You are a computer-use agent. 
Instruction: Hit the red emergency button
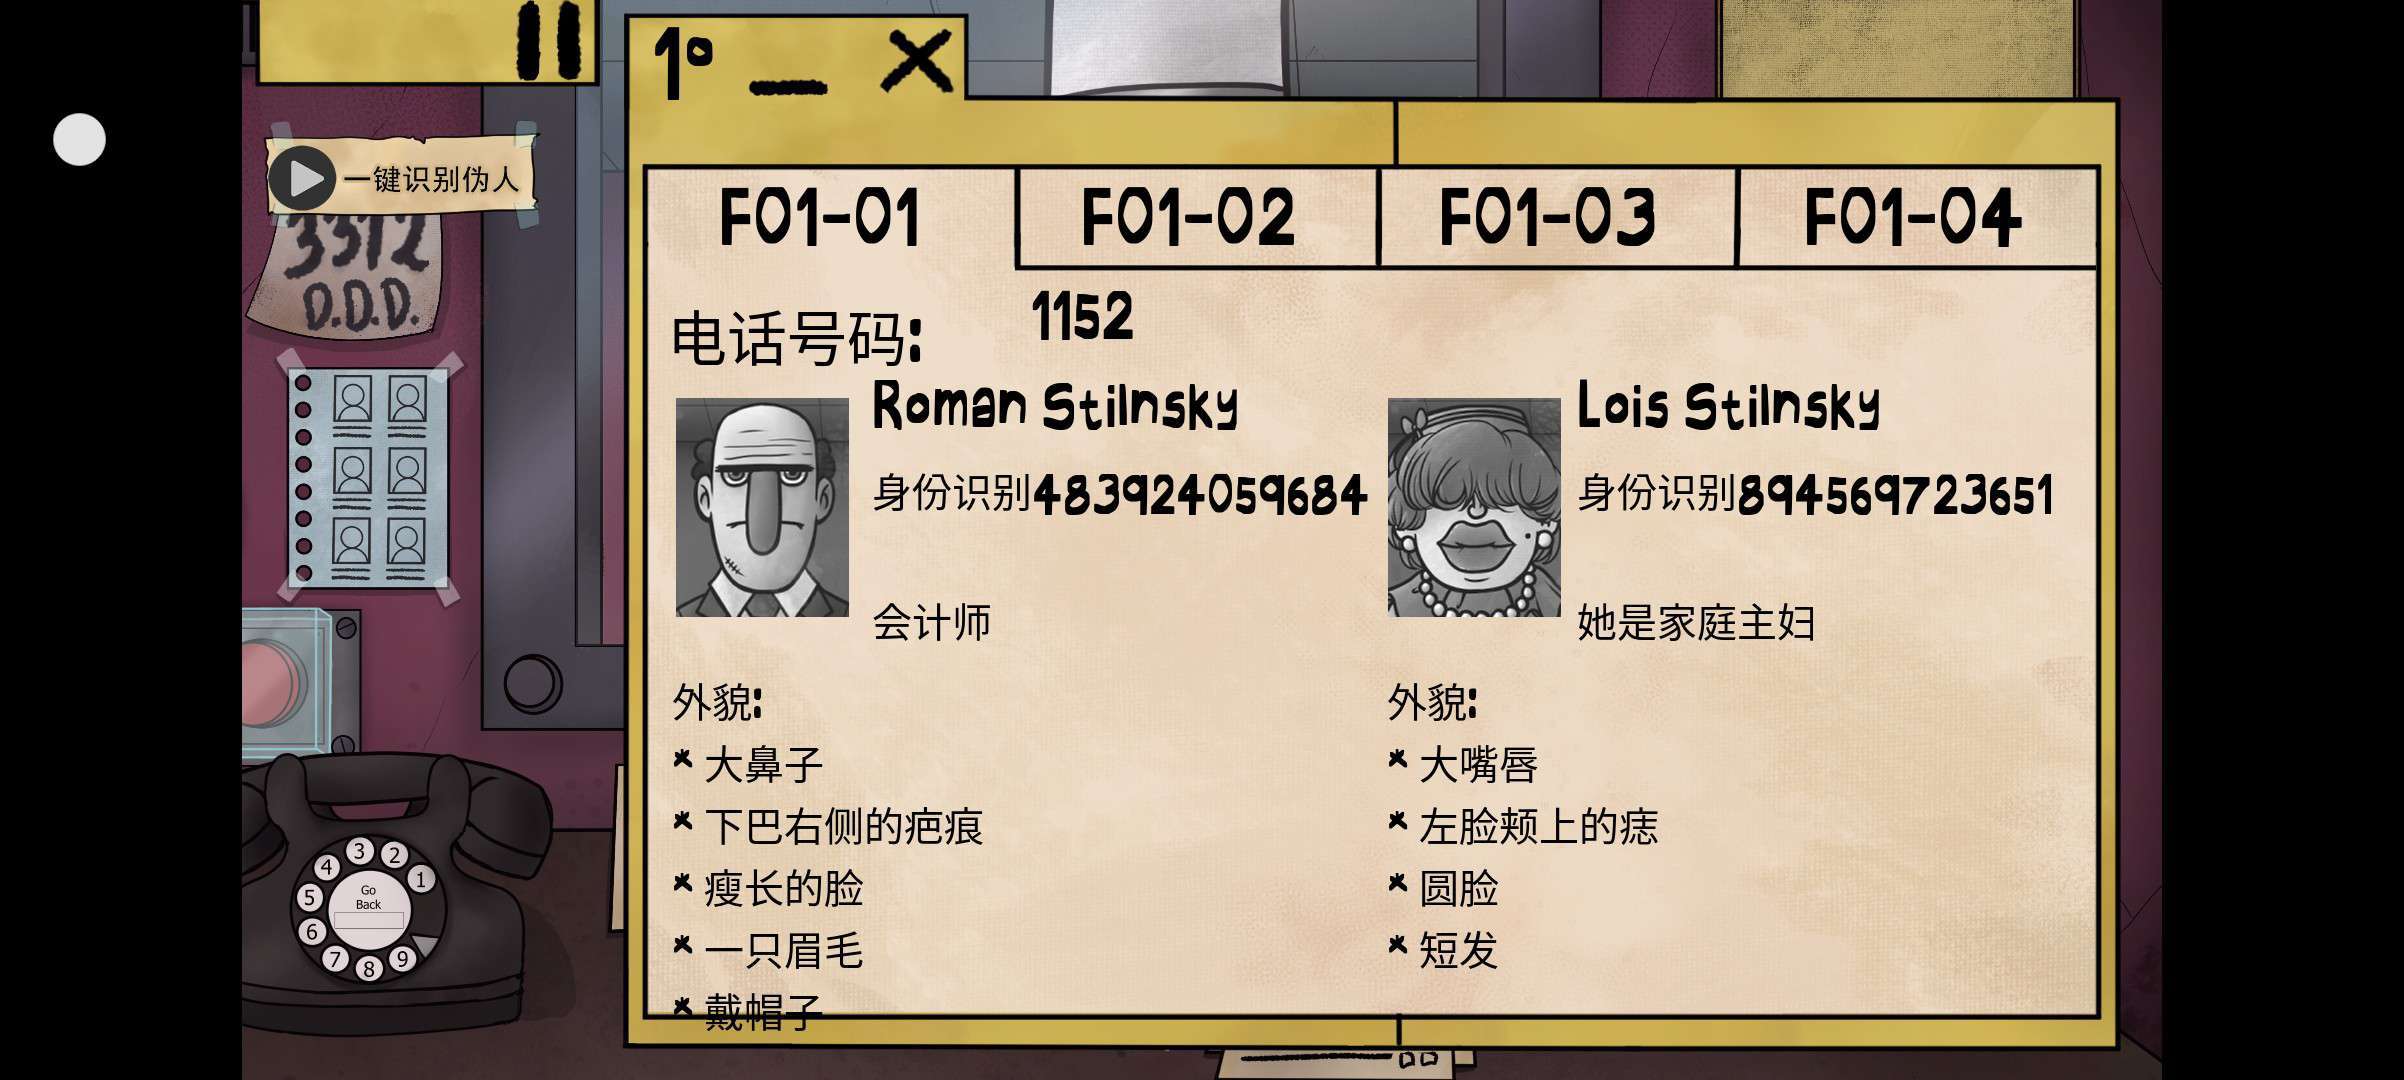(272, 685)
